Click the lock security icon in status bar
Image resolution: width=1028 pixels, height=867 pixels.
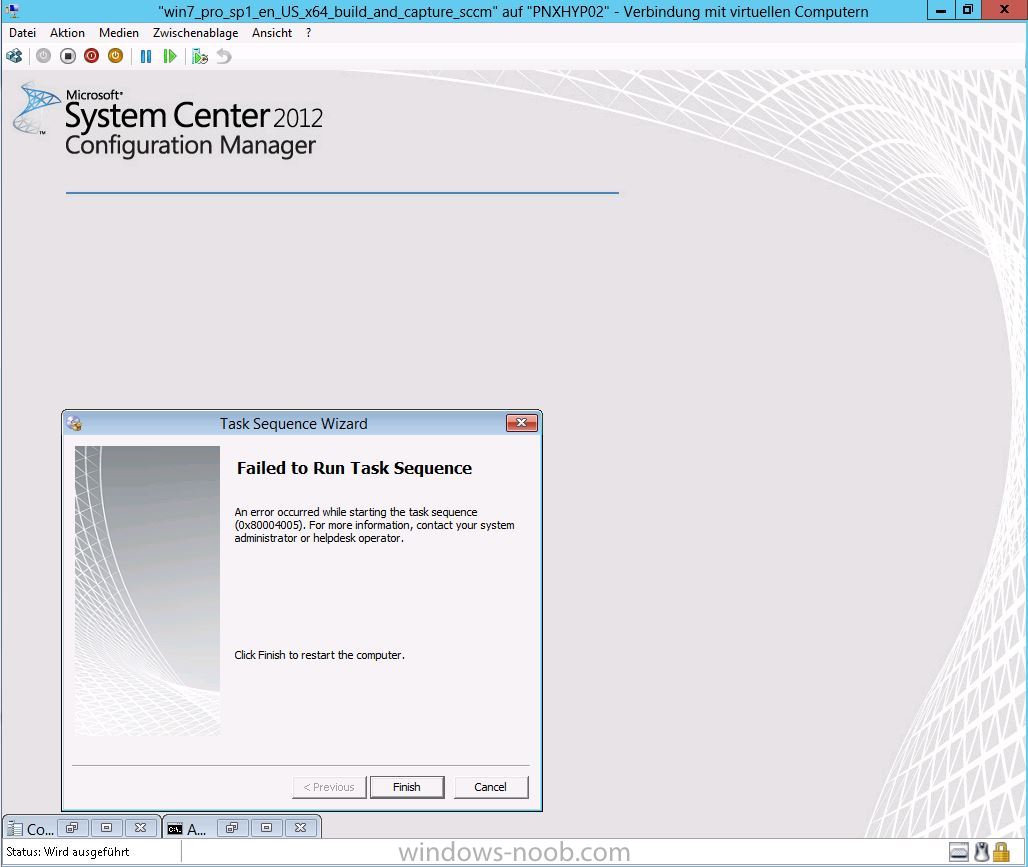pyautogui.click(x=1001, y=852)
